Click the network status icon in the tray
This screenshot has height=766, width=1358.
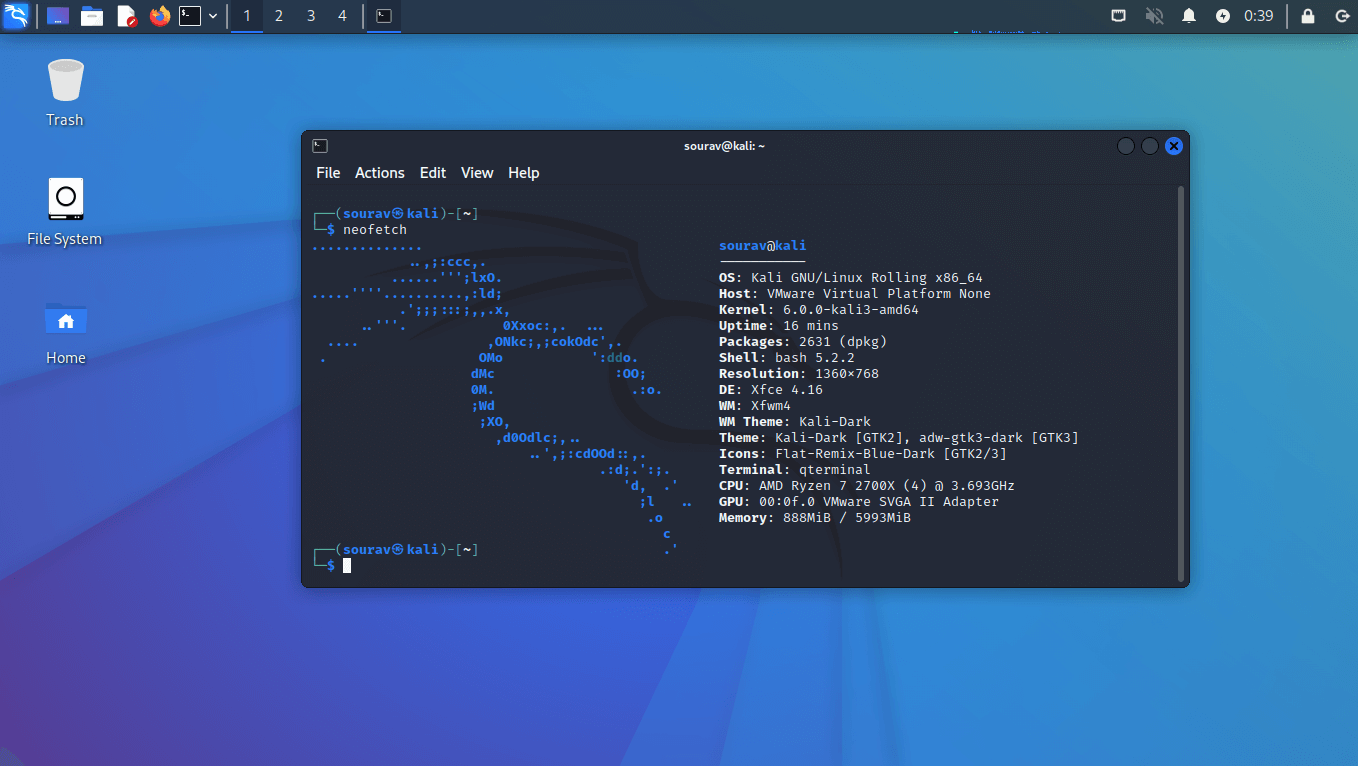tap(1118, 16)
